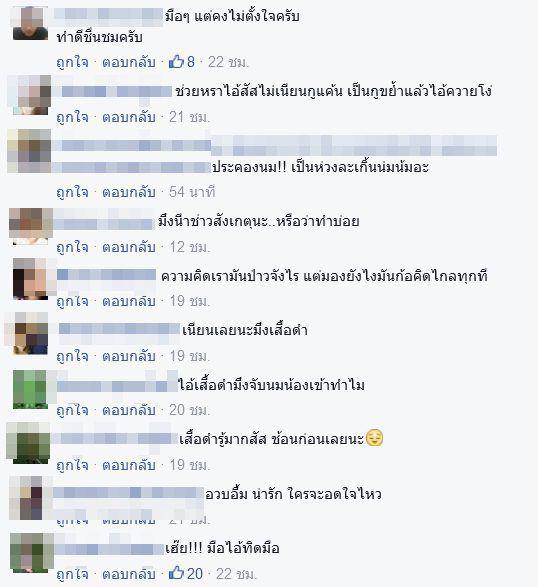Click the 54 นาที timestamp
Screen dimensions: 538x587
pos(192,192)
